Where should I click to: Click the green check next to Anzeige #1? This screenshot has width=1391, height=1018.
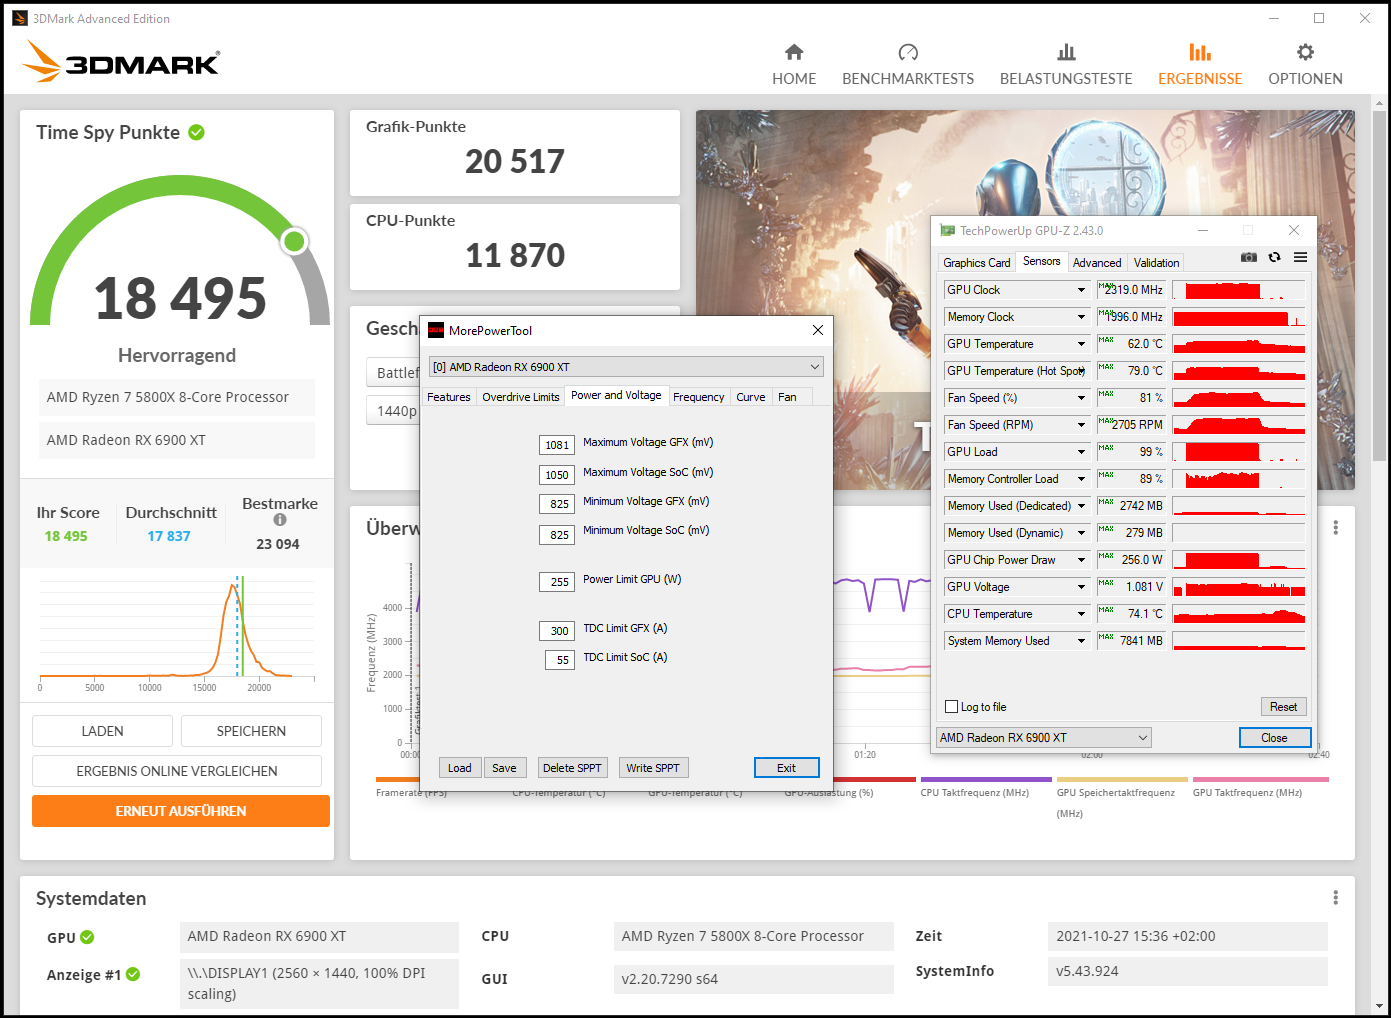[x=133, y=974]
